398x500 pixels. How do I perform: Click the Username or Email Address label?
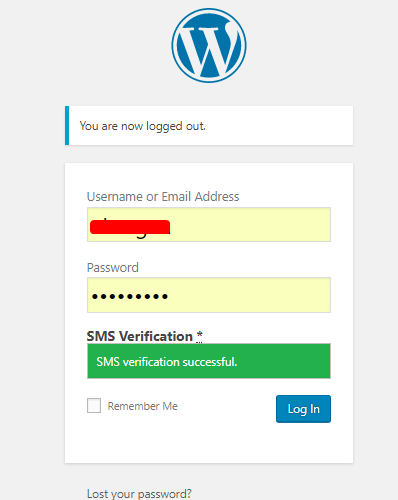click(163, 197)
